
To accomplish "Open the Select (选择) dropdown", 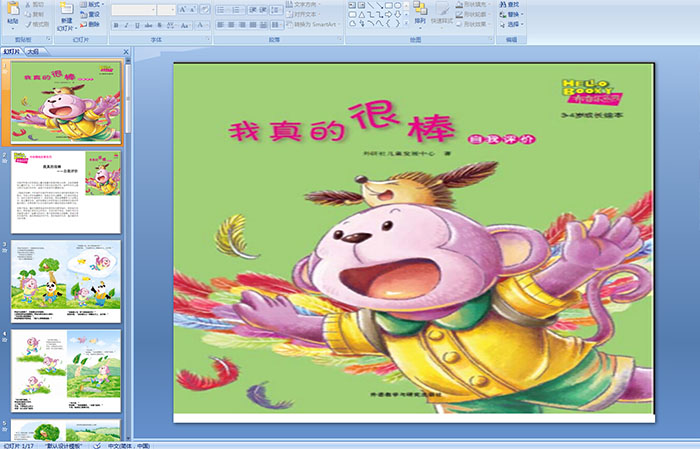I will click(515, 25).
